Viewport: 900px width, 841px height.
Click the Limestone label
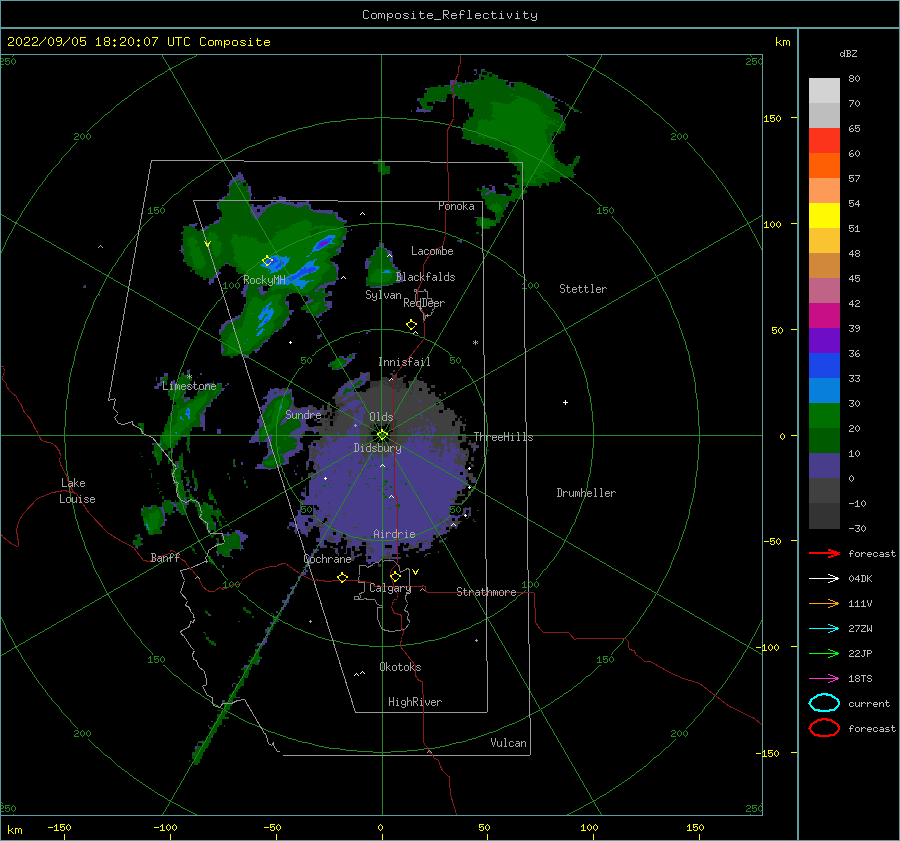[x=189, y=386]
